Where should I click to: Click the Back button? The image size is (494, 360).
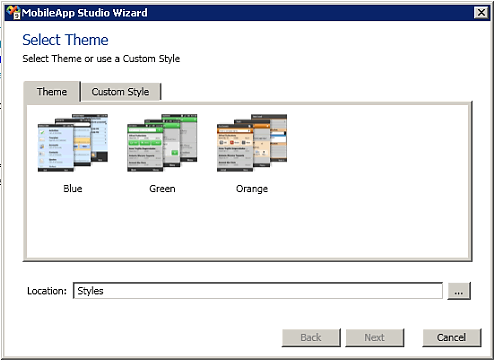coord(311,338)
